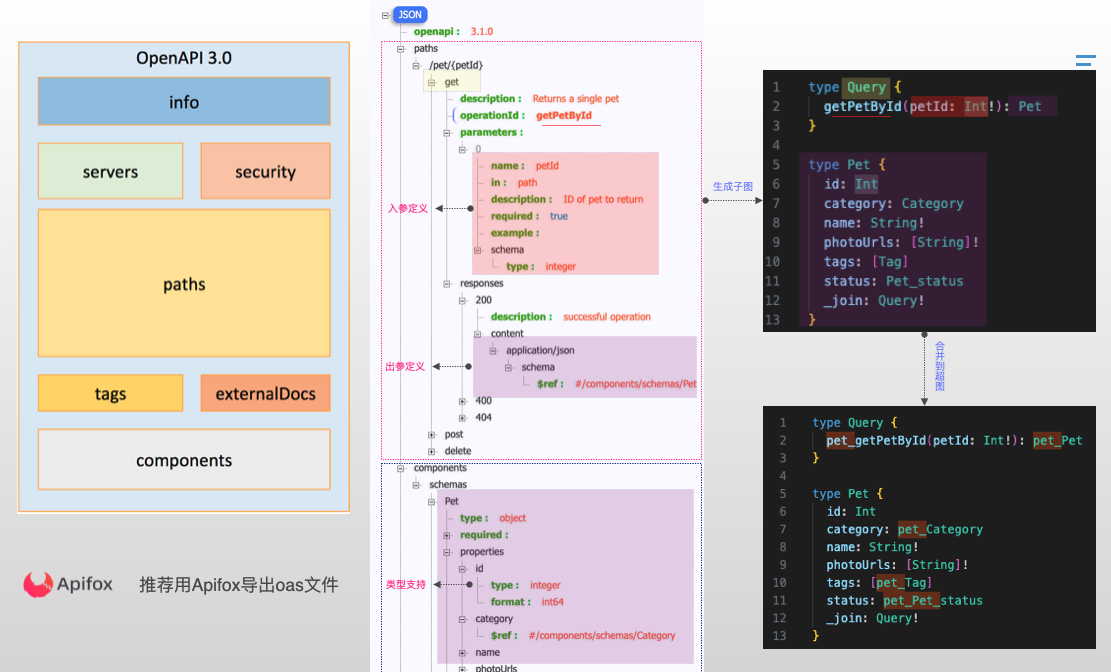Click the expand icon next to delete

click(432, 451)
